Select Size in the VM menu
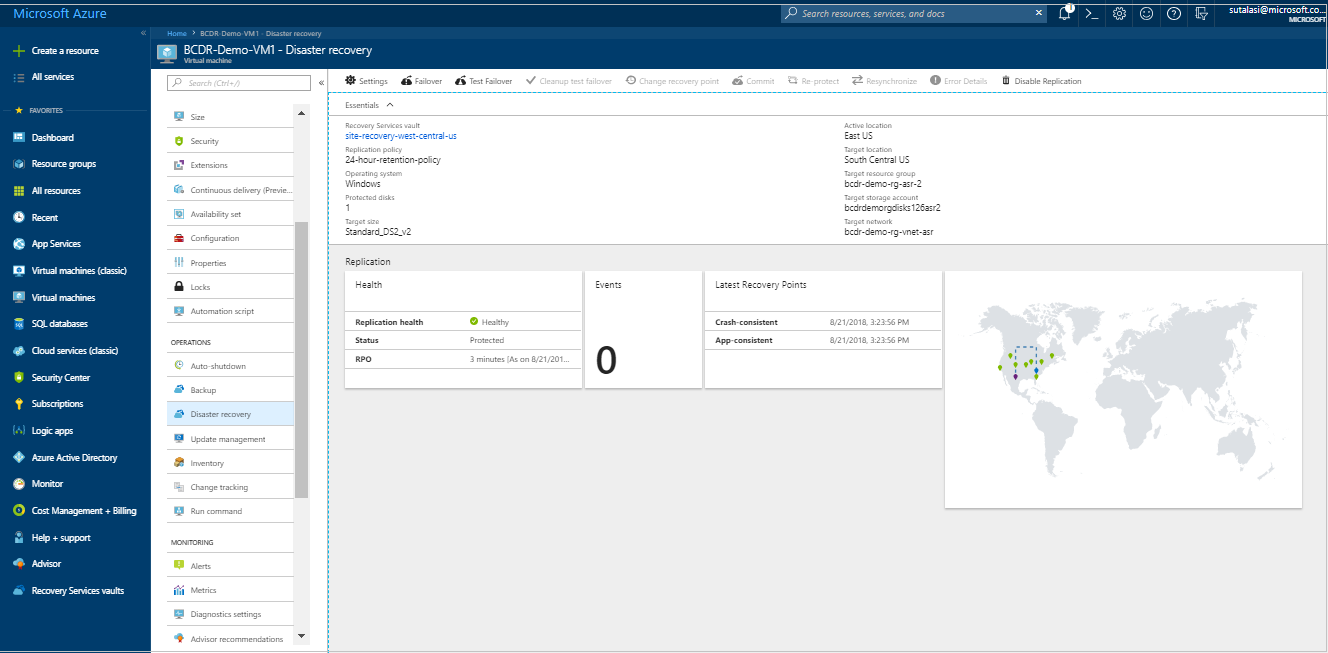The image size is (1328, 653). click(230, 117)
